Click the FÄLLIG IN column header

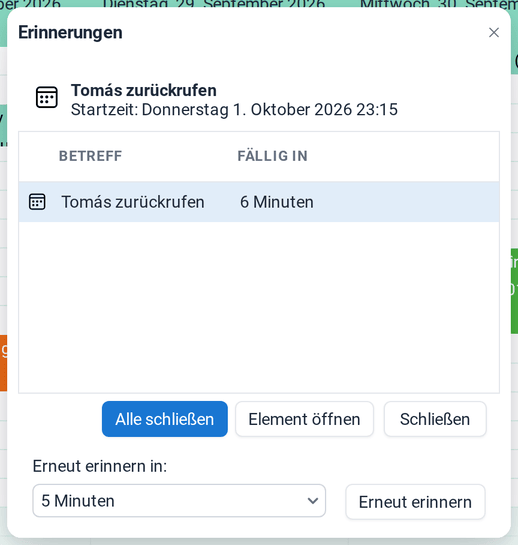[273, 156]
